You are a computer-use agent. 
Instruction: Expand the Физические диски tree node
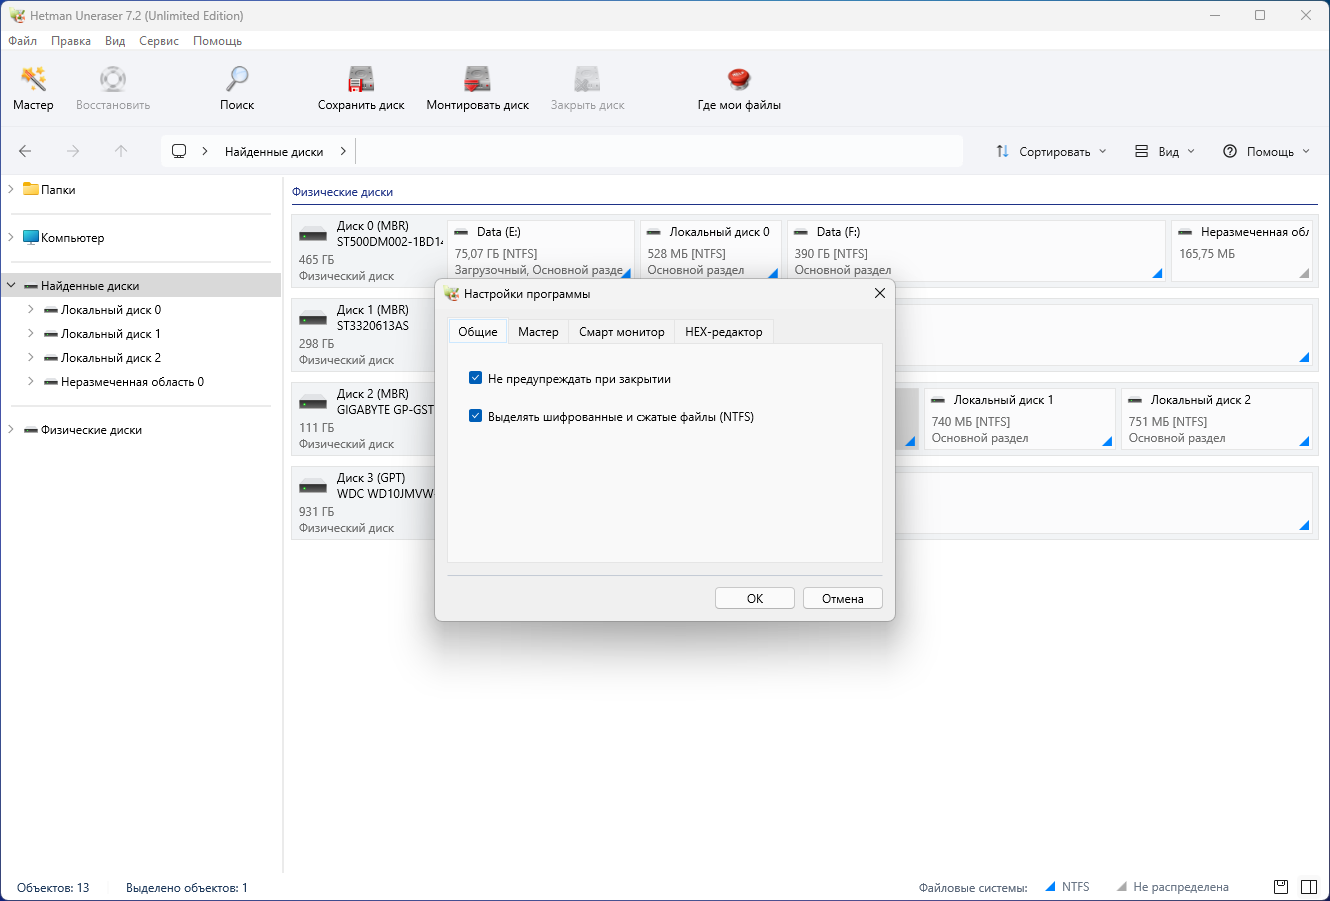tap(11, 430)
